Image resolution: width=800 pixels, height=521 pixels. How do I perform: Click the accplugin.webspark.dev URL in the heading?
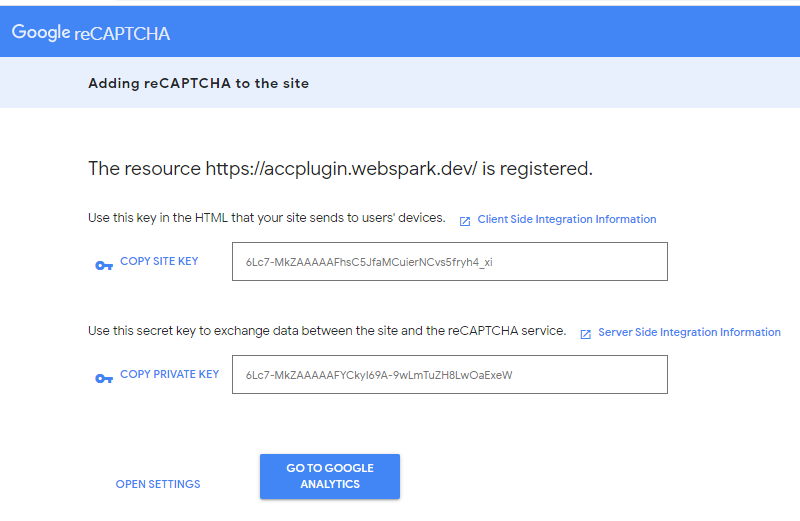[x=341, y=168]
